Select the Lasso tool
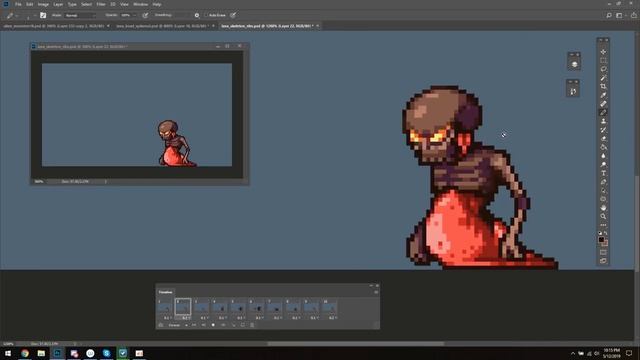Screen dimensions: 640x360 (603, 69)
